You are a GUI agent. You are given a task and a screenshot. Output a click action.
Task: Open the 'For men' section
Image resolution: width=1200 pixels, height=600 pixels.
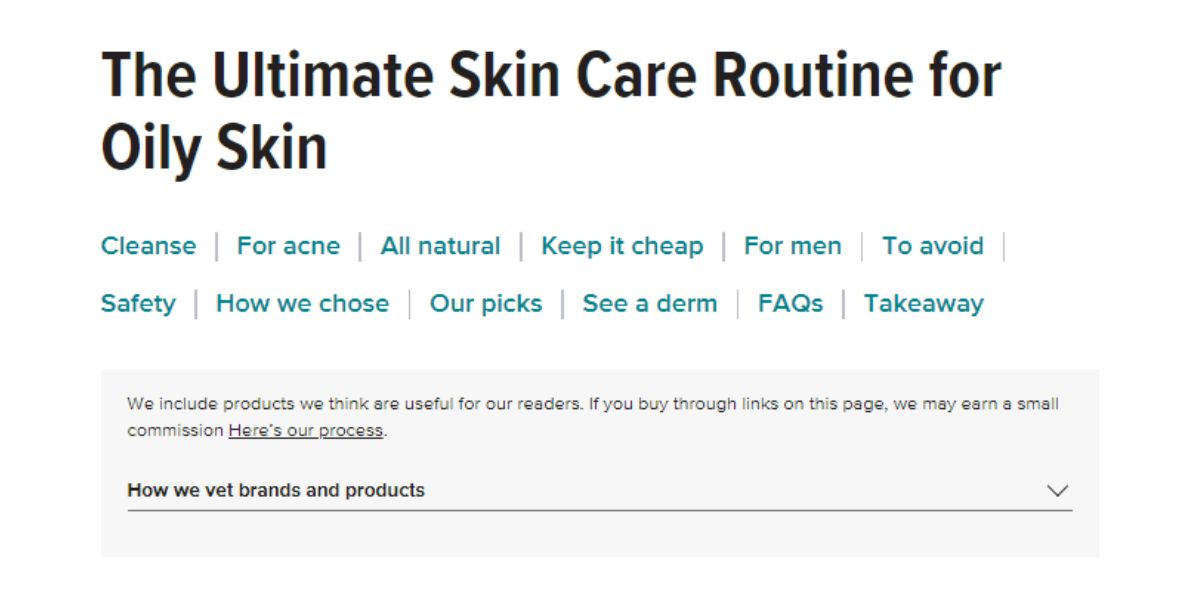coord(792,246)
